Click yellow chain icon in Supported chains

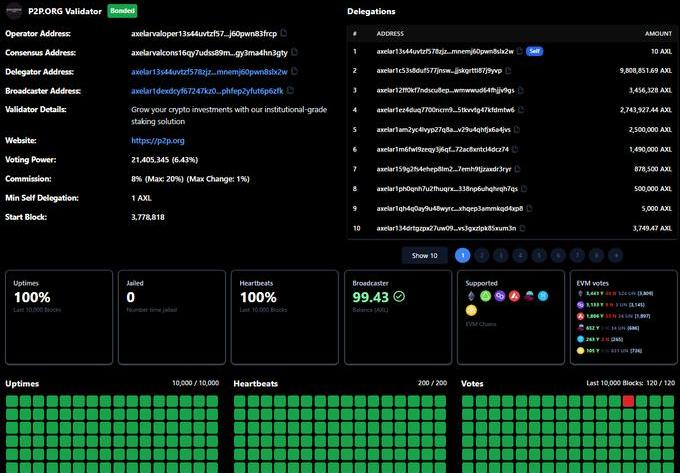(471, 310)
